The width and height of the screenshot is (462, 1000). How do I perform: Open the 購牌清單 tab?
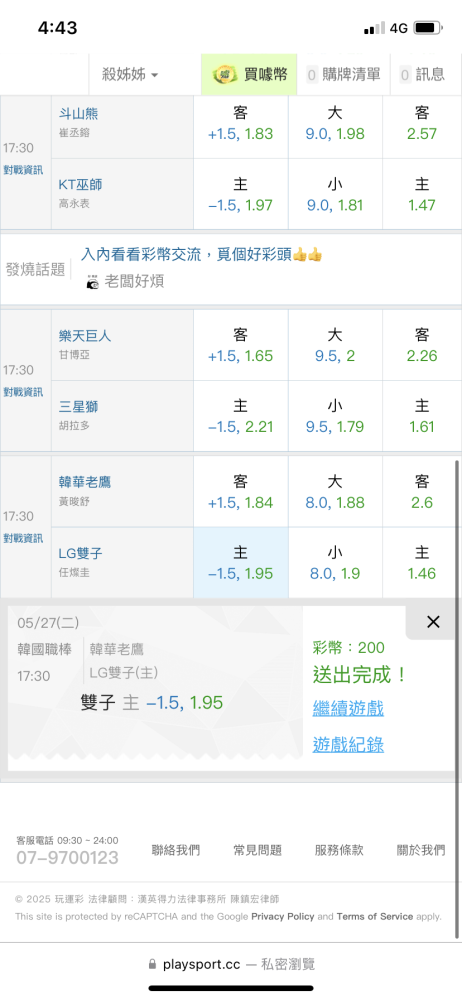coord(343,75)
